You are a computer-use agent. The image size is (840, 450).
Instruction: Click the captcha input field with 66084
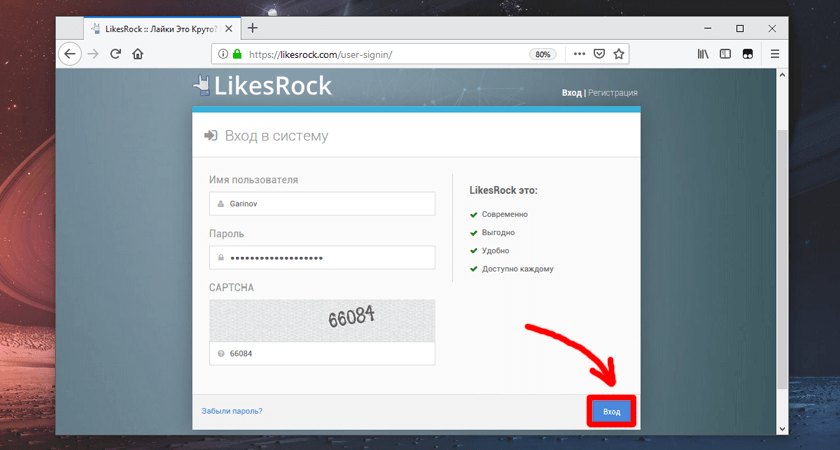[x=322, y=354]
